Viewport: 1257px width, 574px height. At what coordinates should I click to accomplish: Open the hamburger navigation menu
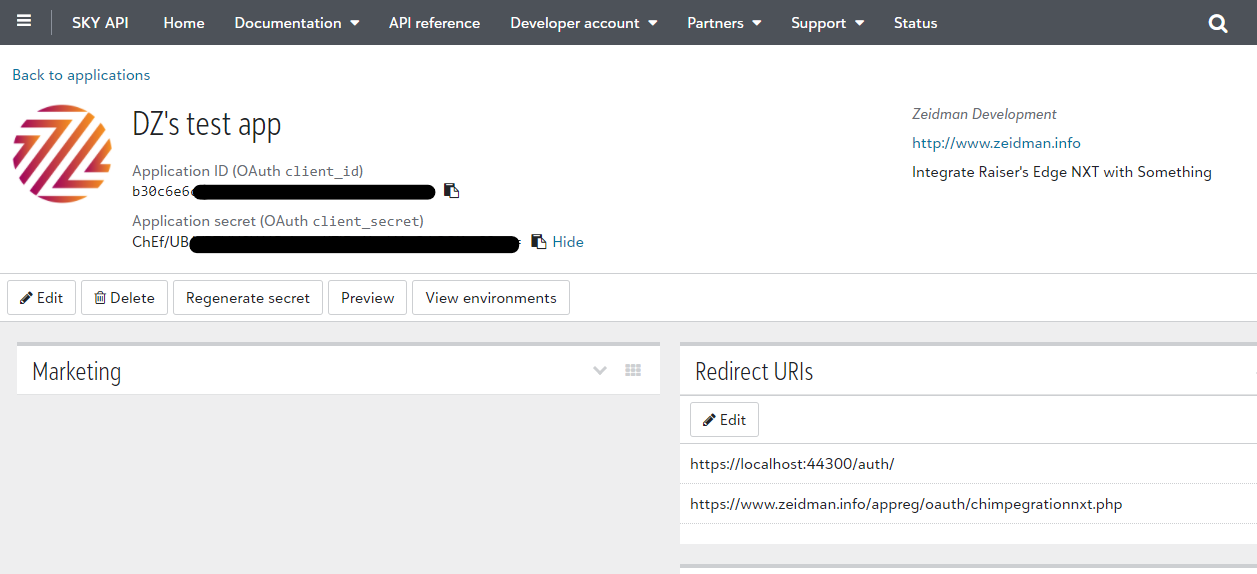[24, 21]
